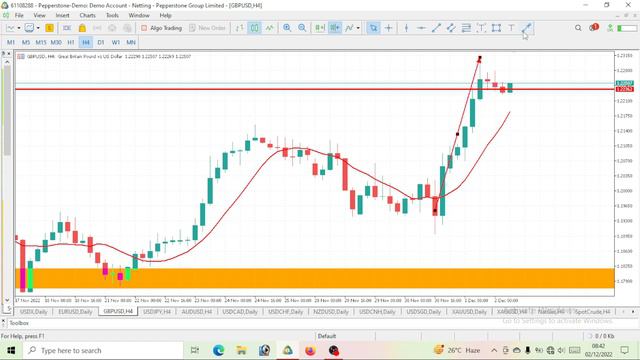Viewport: 640px width, 360px height.
Task: Select the text label tool
Action: 481,28
